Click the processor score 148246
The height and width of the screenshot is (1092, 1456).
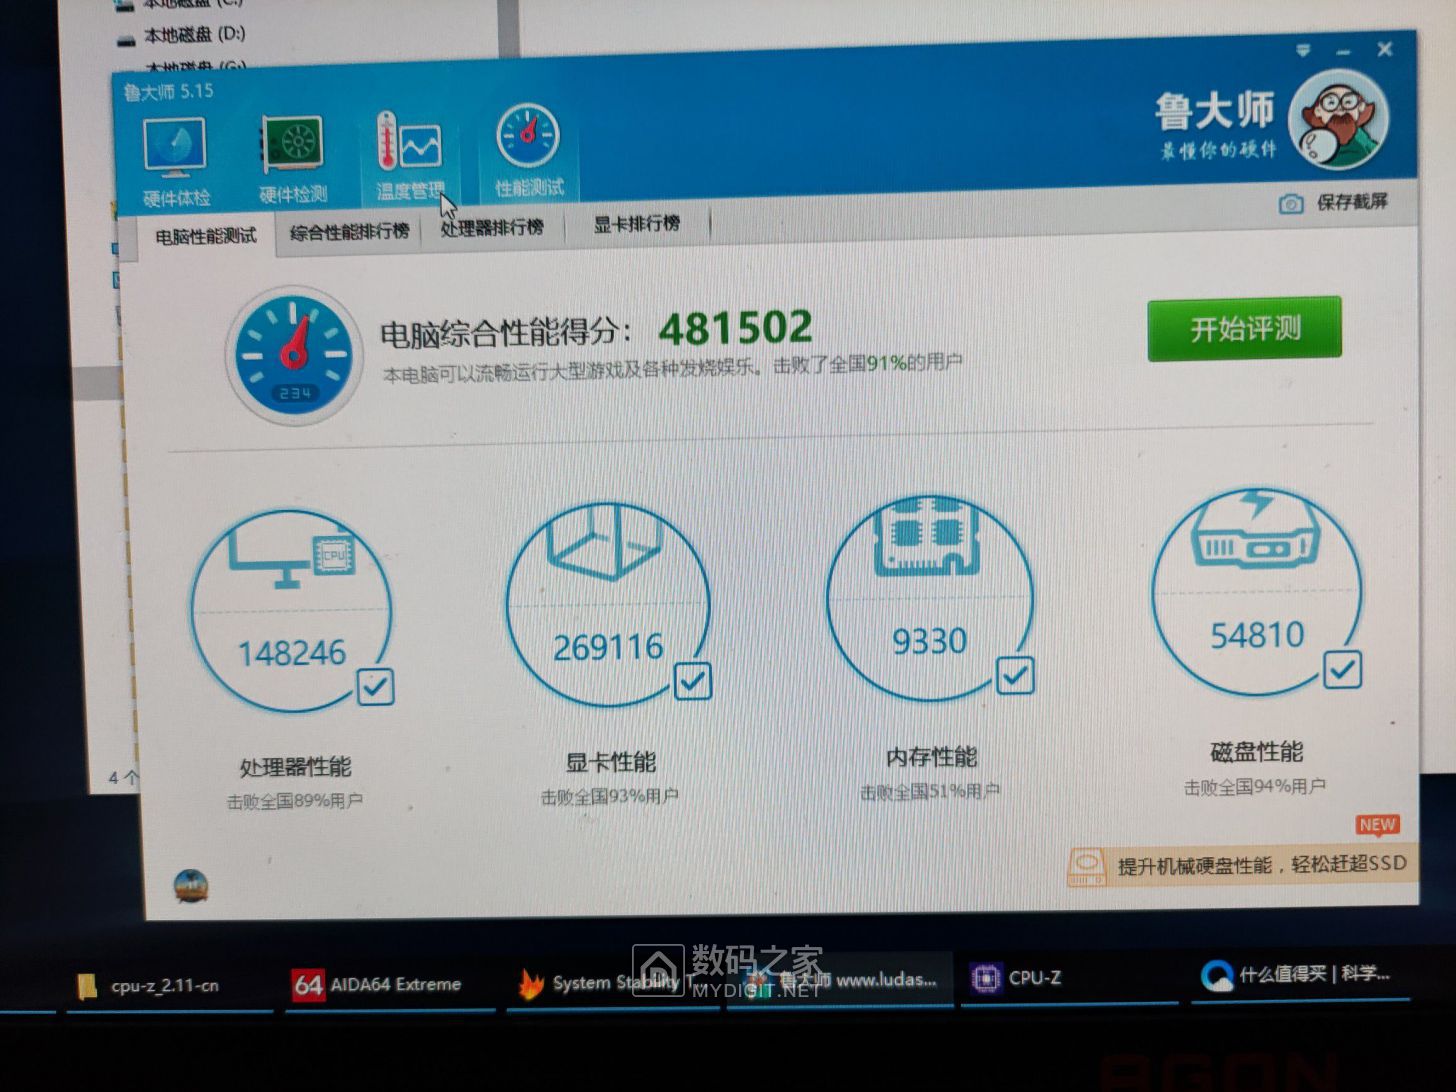(x=291, y=653)
